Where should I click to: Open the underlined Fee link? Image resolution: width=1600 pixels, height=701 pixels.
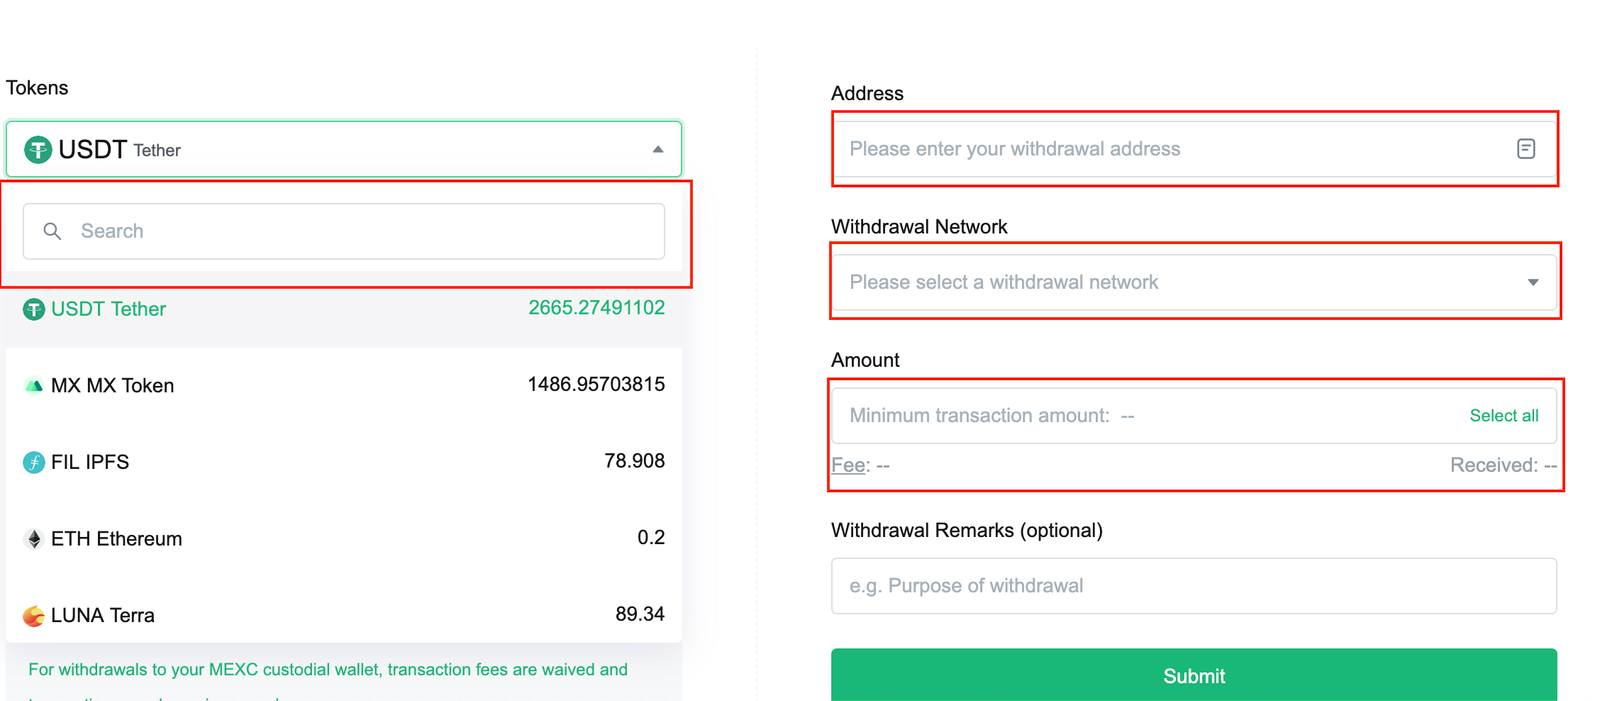pos(848,465)
